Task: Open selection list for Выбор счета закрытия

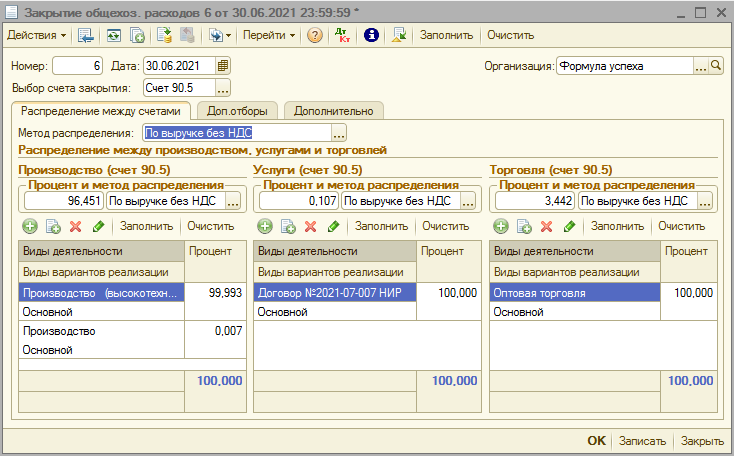Action: pos(224,88)
